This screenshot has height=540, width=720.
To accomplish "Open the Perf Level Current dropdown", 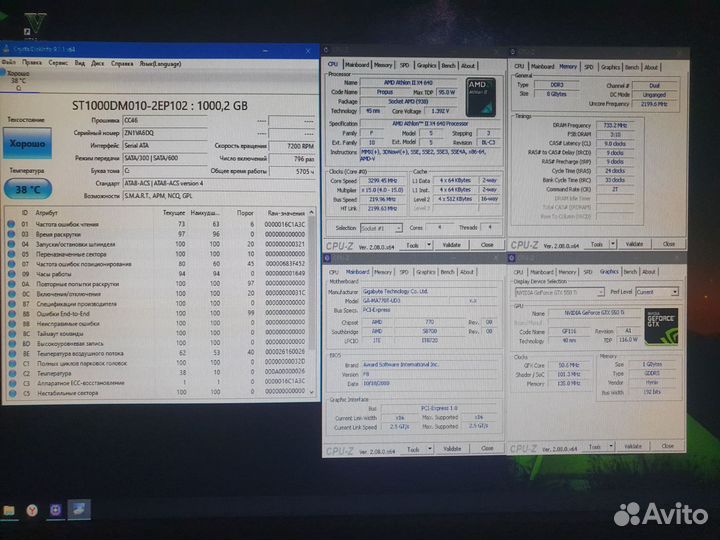I will [657, 292].
